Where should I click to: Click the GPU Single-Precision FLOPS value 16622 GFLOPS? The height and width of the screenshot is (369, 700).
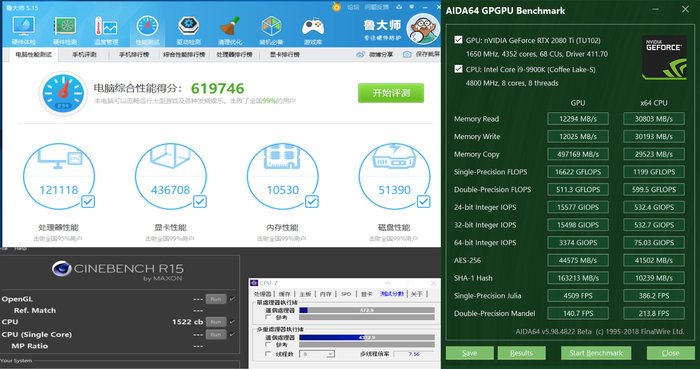(578, 172)
